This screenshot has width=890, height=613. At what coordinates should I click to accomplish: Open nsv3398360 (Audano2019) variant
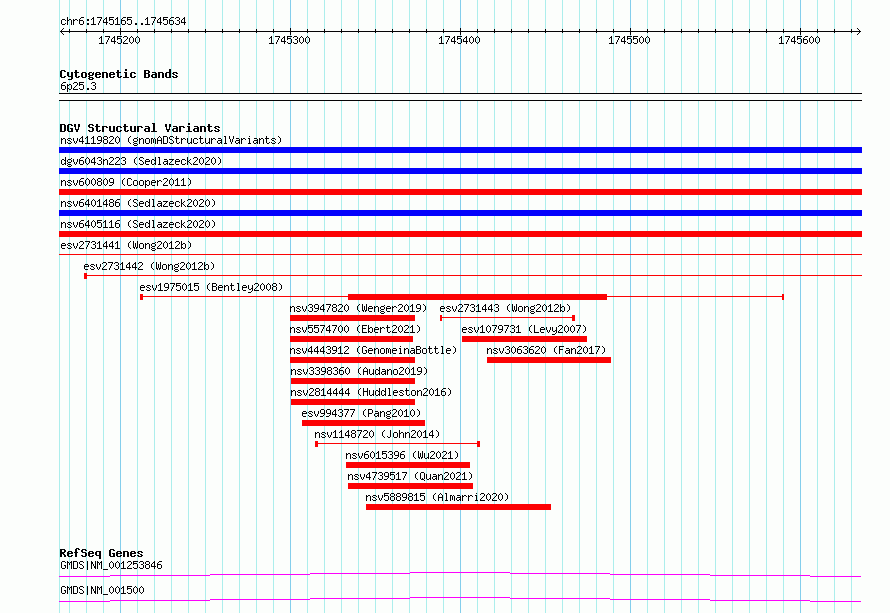pos(359,371)
